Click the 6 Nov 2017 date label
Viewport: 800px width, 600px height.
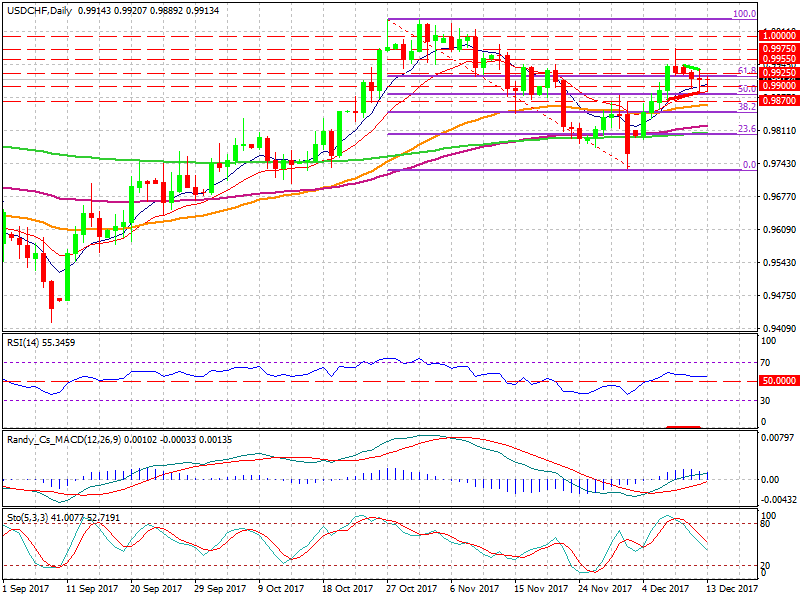[x=468, y=590]
